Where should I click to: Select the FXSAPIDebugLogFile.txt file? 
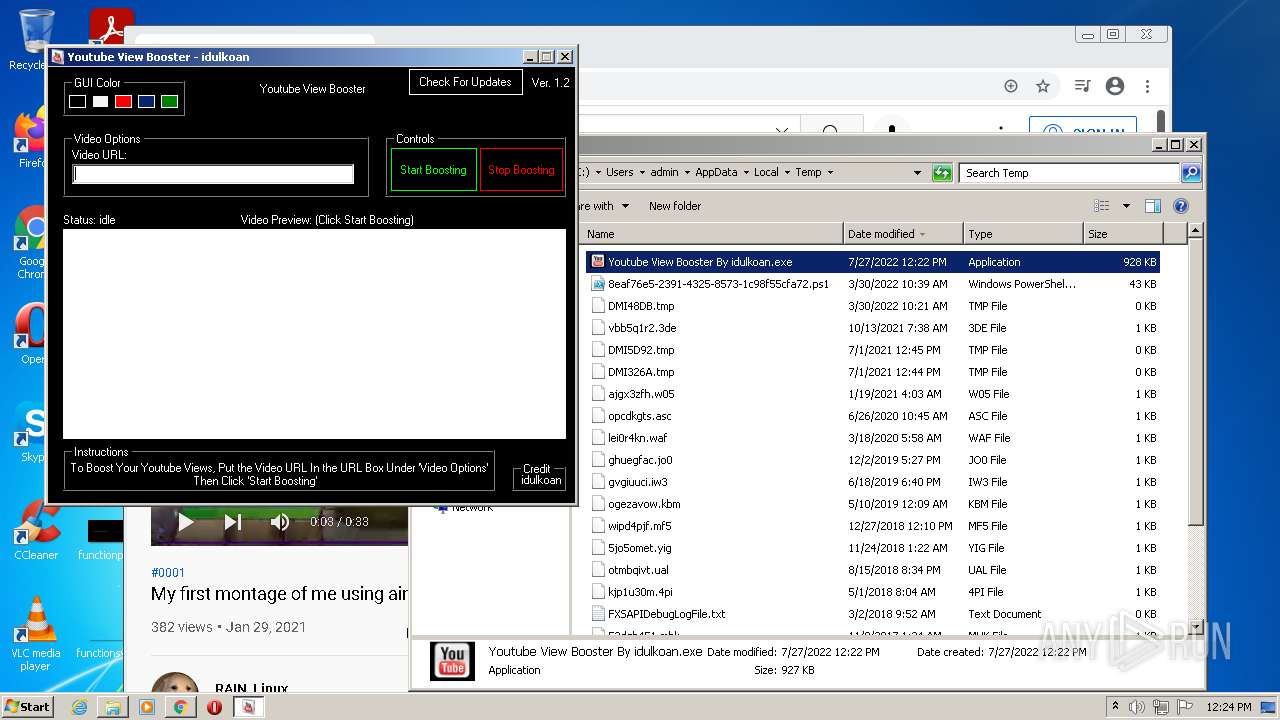(873, 614)
